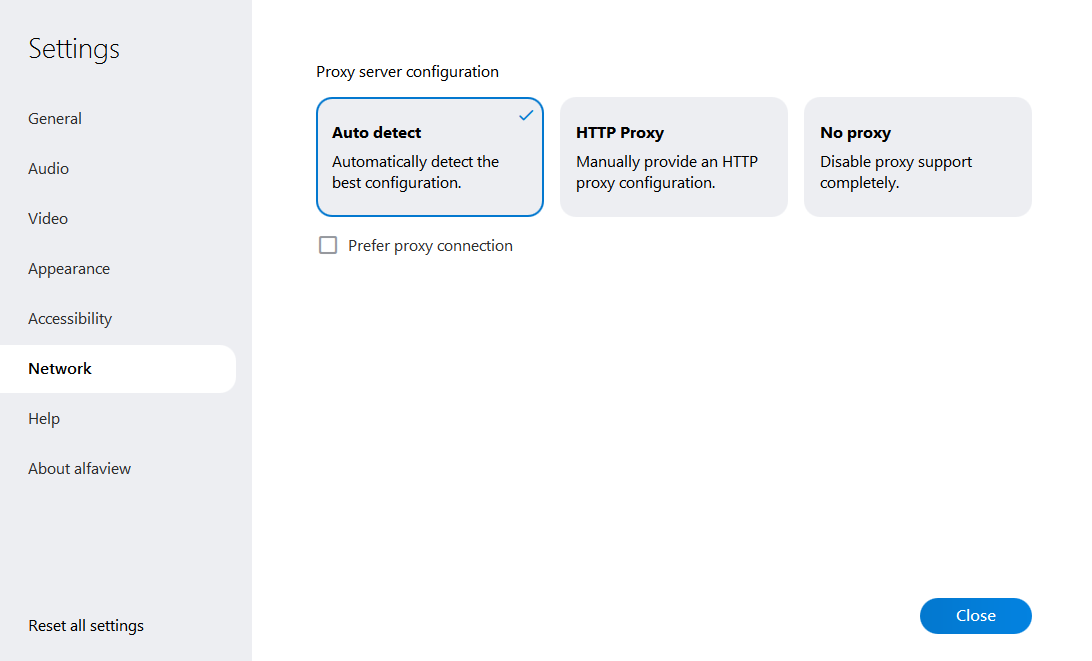Screen dimensions: 1092x661
Task: Click the Proxy server configuration label
Action: tap(407, 72)
